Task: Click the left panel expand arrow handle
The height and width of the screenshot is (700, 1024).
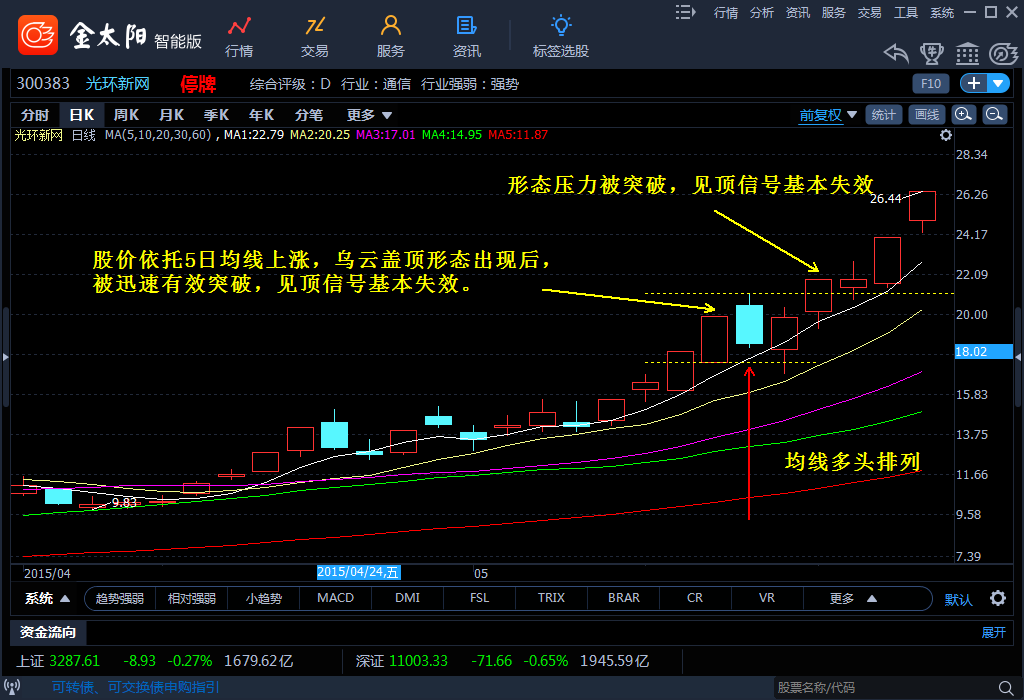Action: coord(5,357)
